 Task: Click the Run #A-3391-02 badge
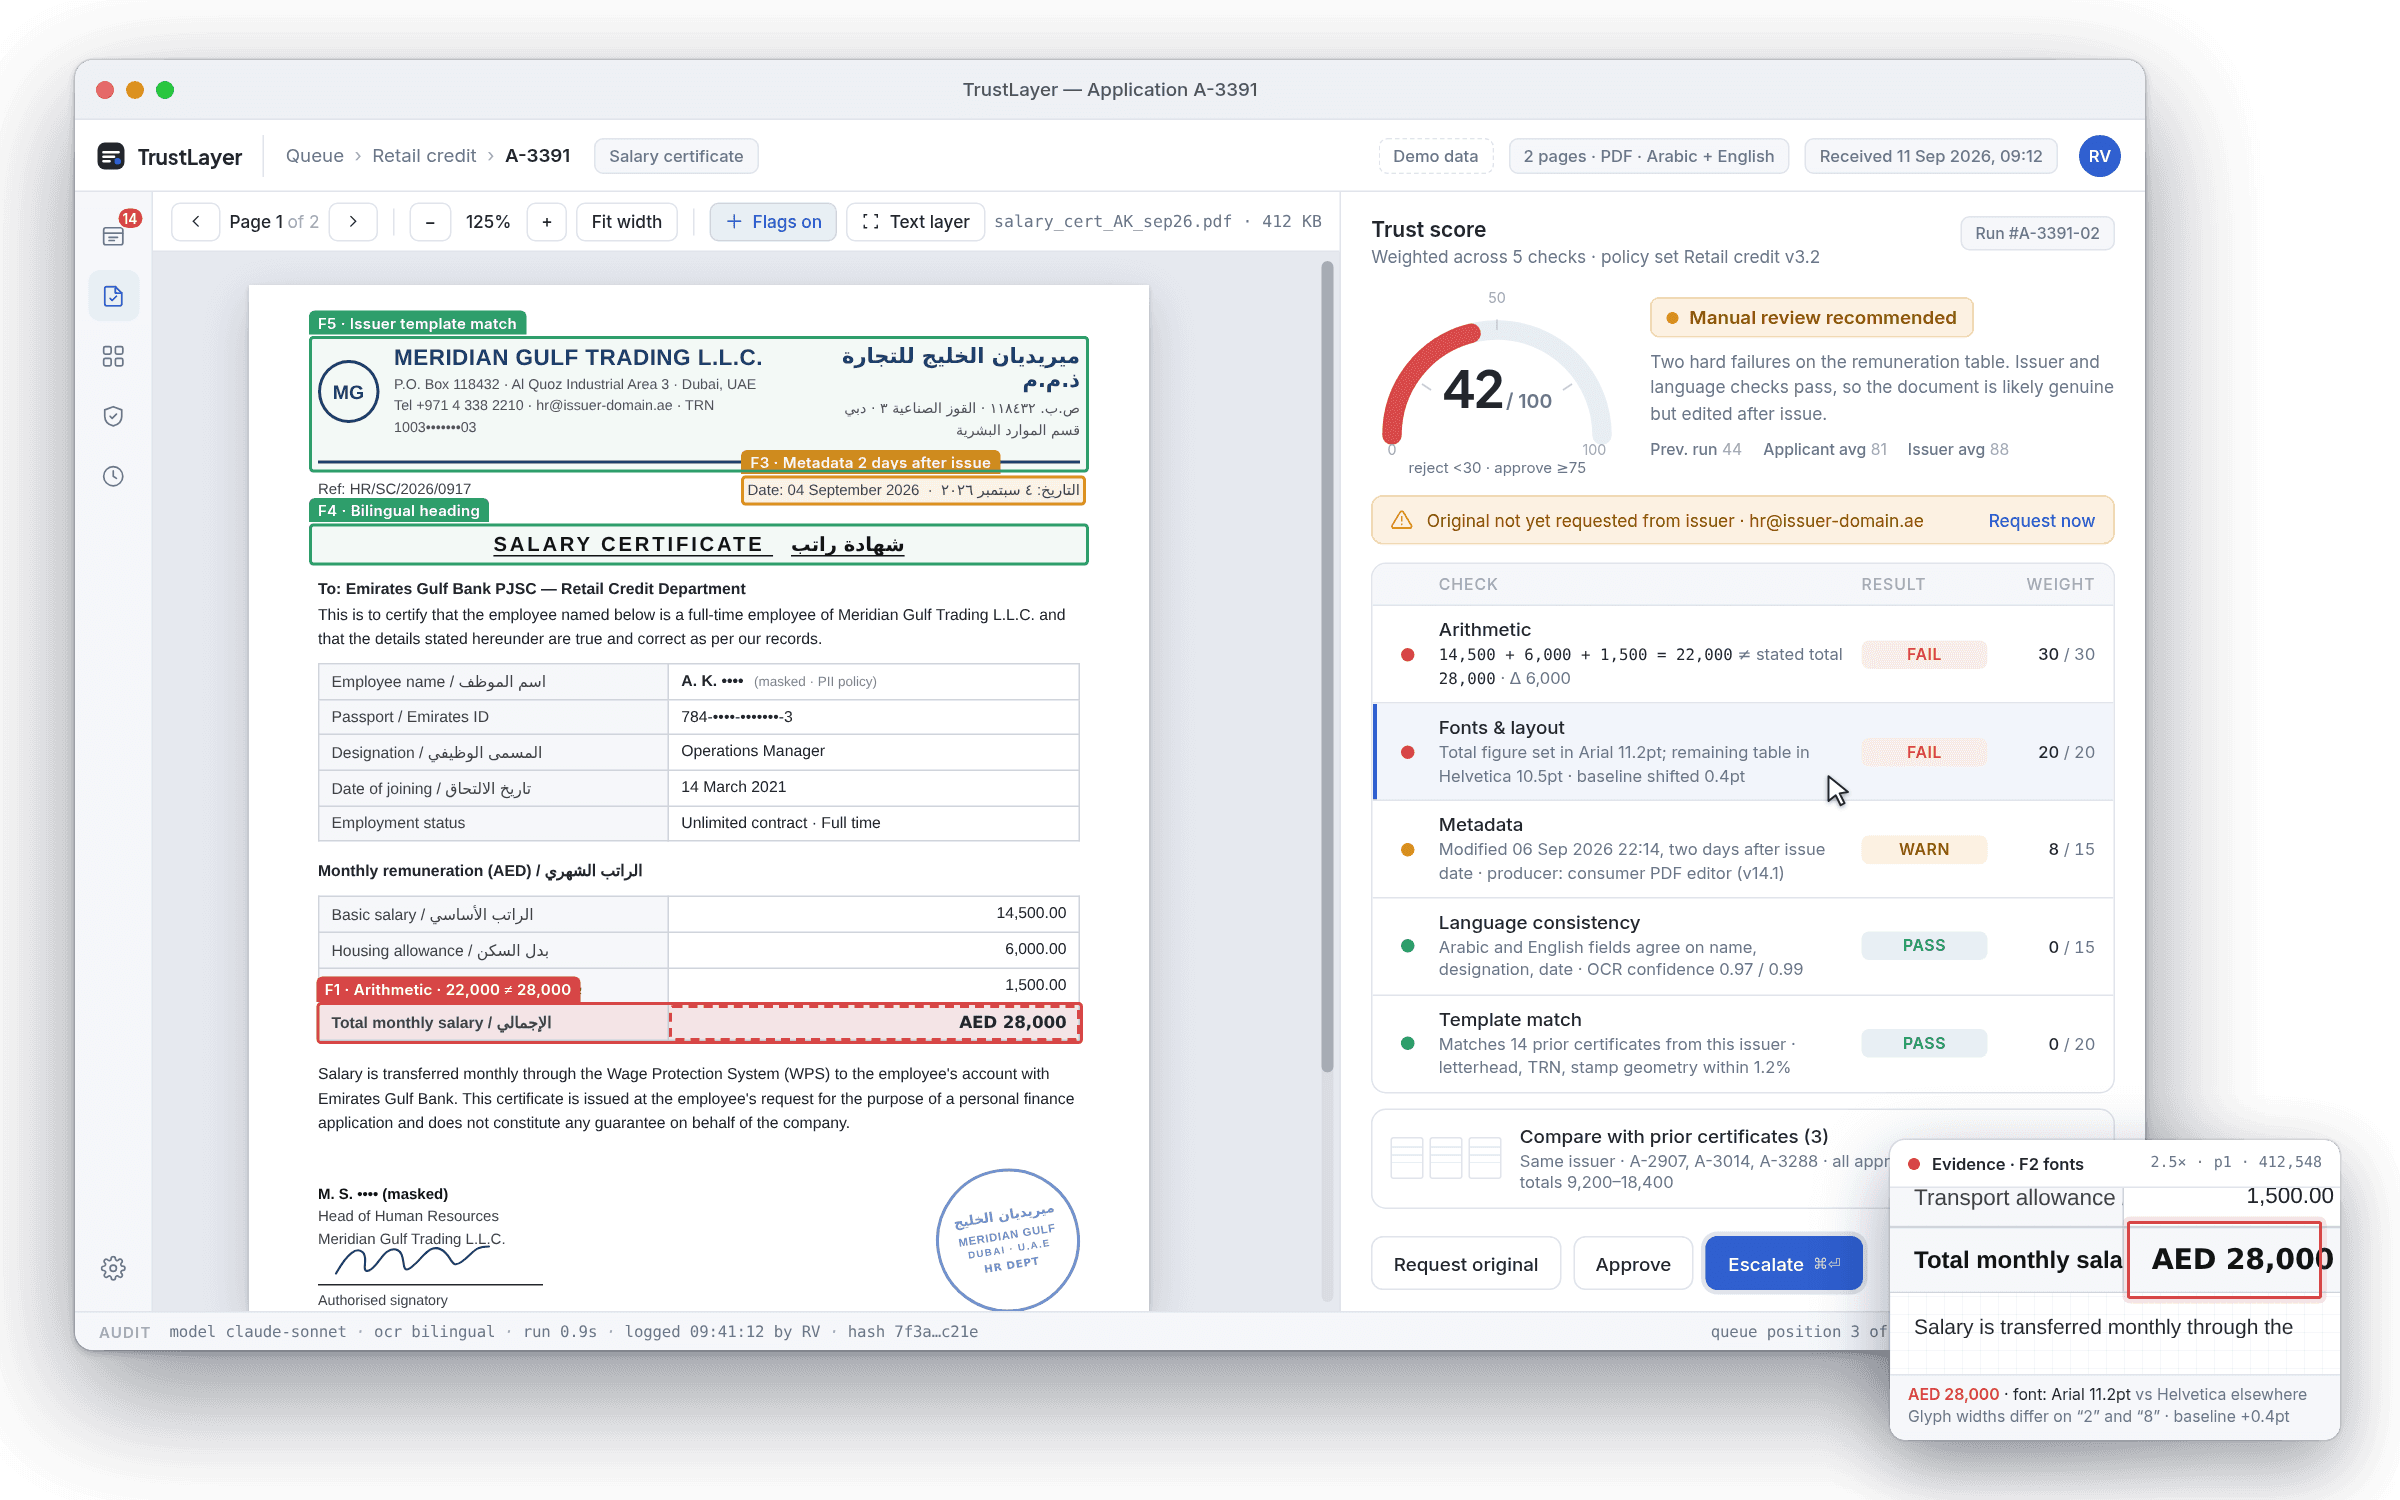tap(2037, 233)
